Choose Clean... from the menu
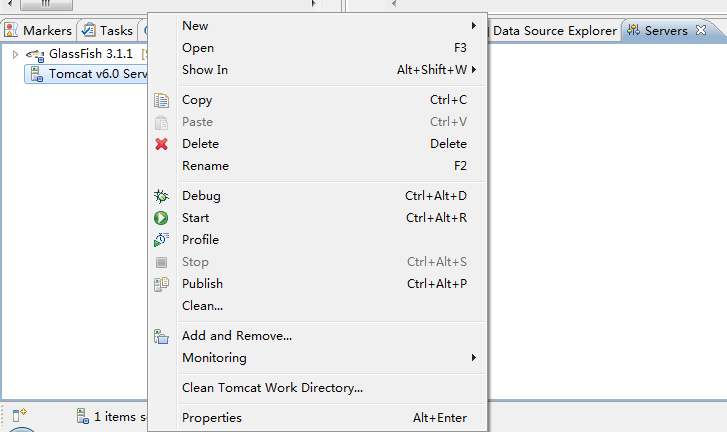This screenshot has width=727, height=435. [x=330, y=306]
